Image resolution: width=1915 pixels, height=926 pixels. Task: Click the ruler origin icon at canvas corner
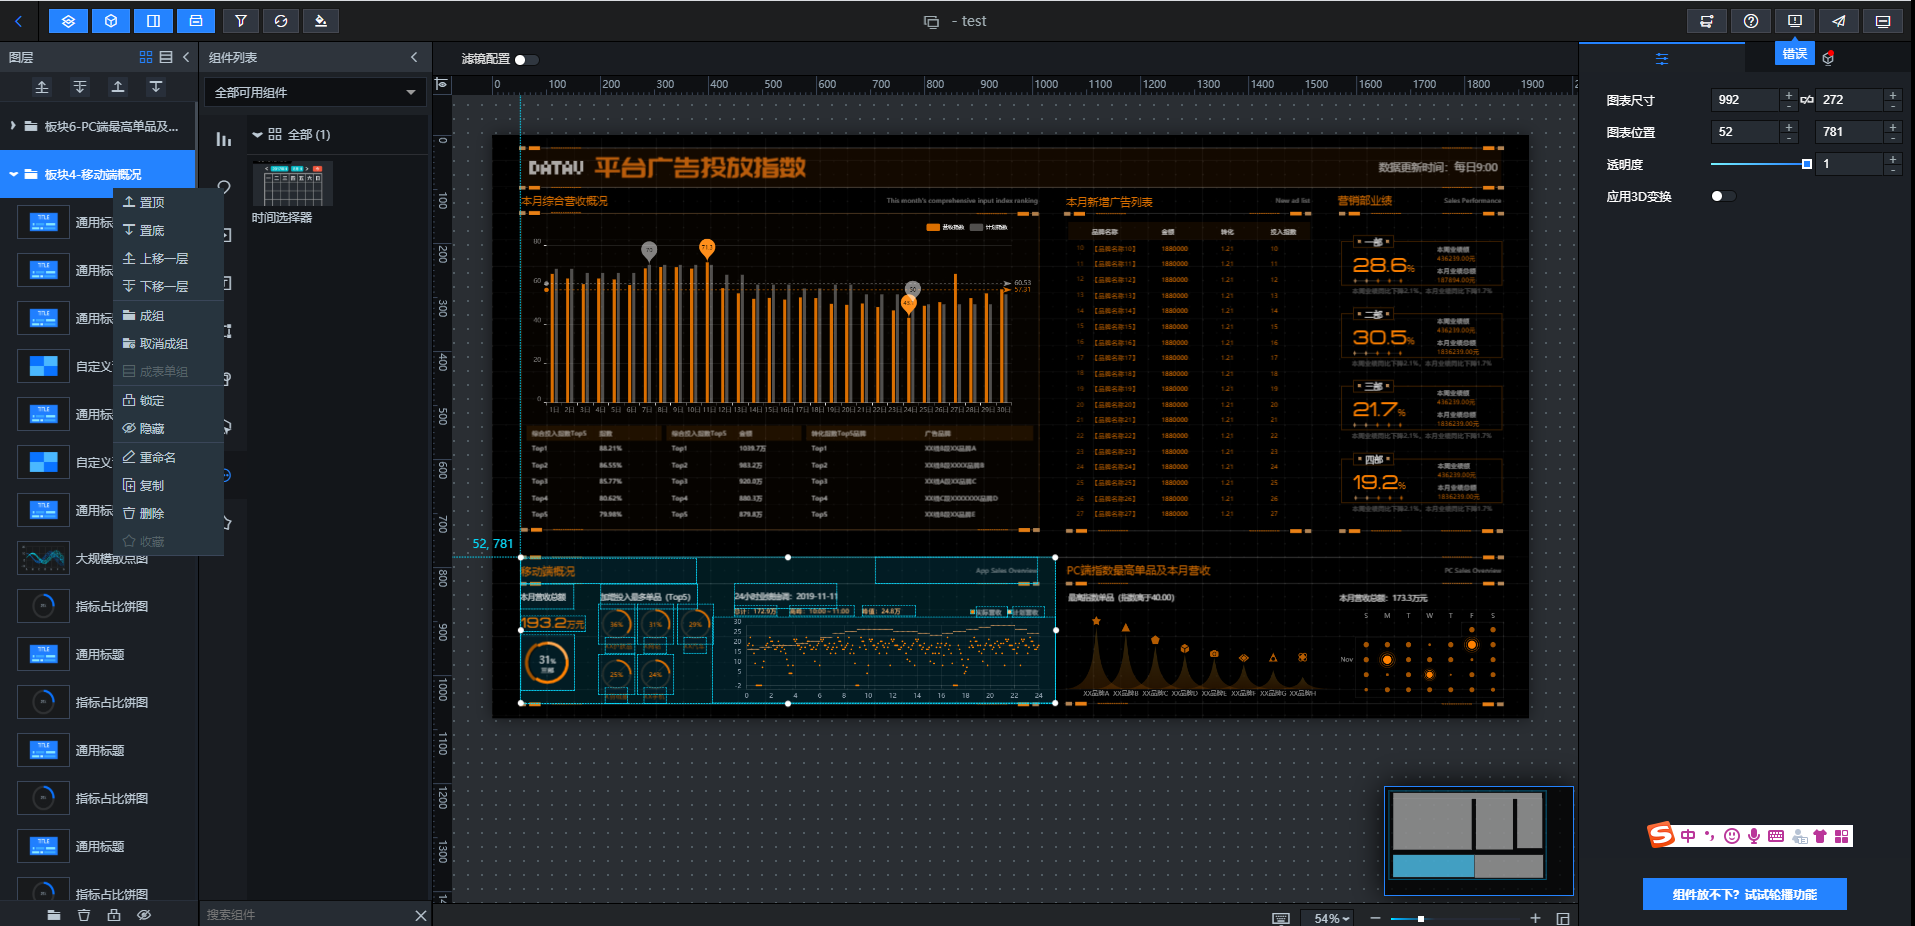(x=442, y=84)
